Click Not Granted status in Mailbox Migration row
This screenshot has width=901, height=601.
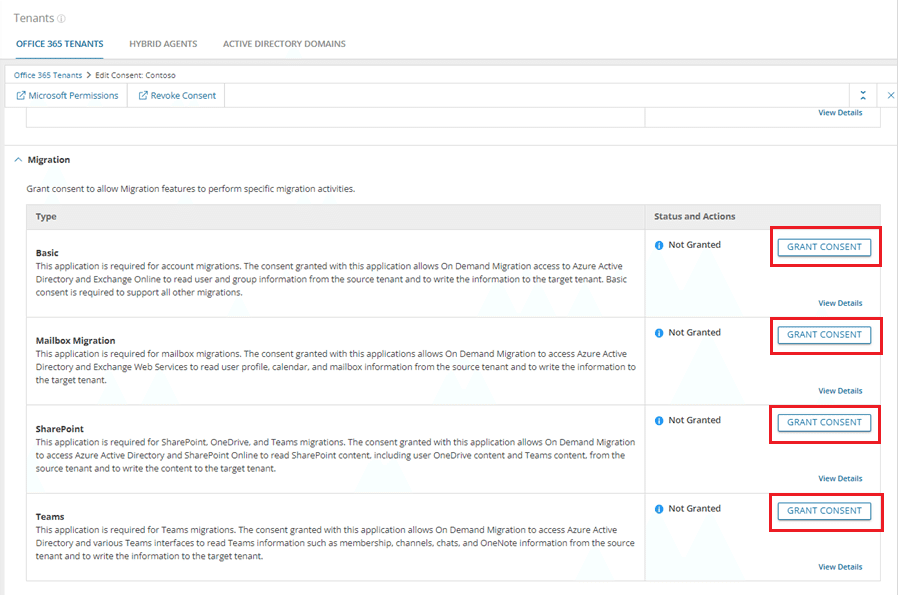pyautogui.click(x=694, y=333)
